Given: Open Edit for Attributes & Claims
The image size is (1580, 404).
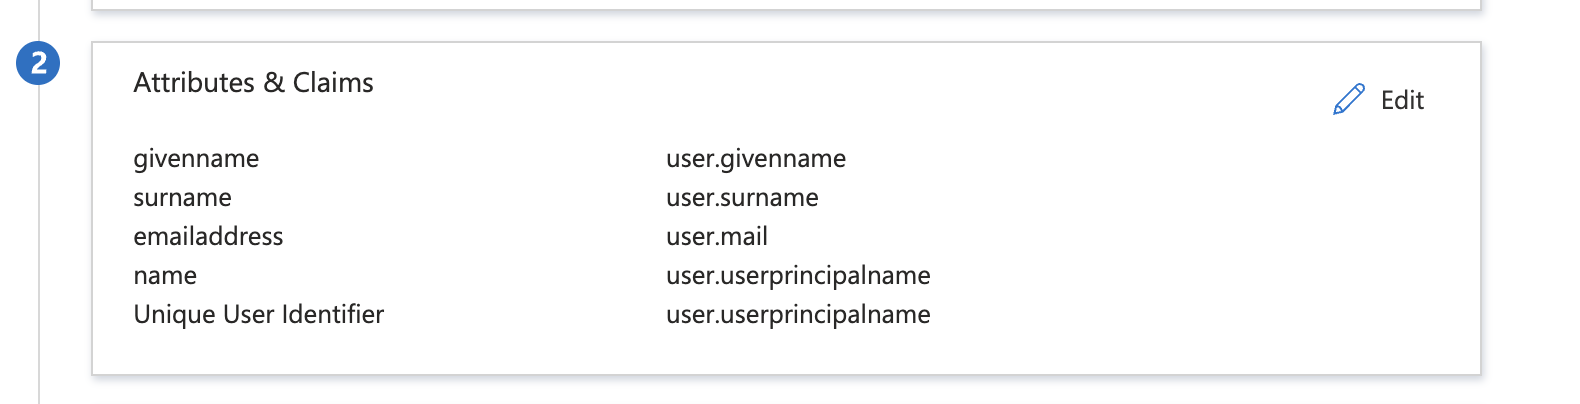Looking at the screenshot, I should [x=1379, y=100].
